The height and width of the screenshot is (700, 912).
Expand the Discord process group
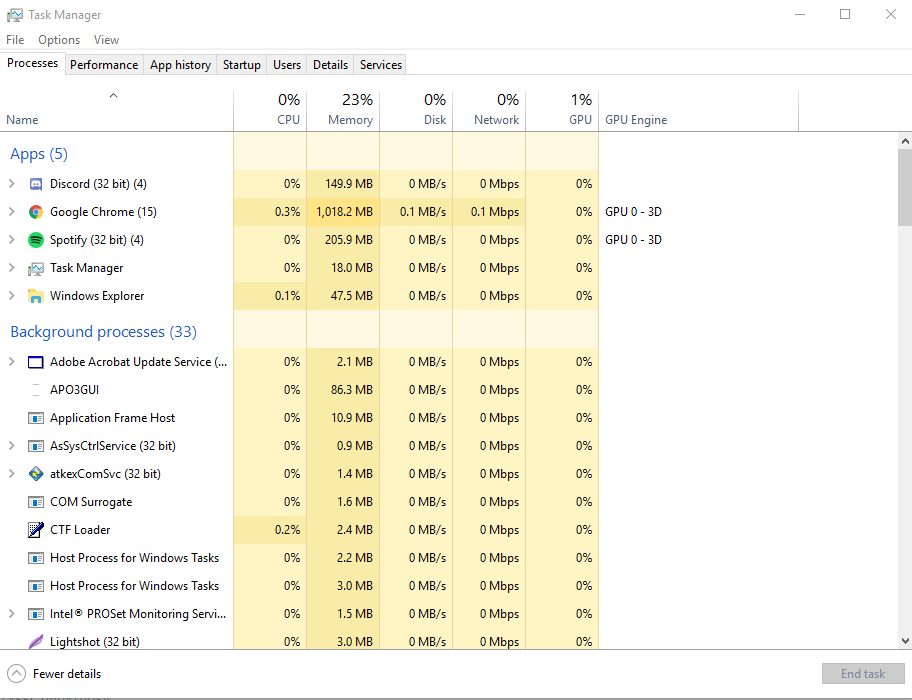click(12, 184)
